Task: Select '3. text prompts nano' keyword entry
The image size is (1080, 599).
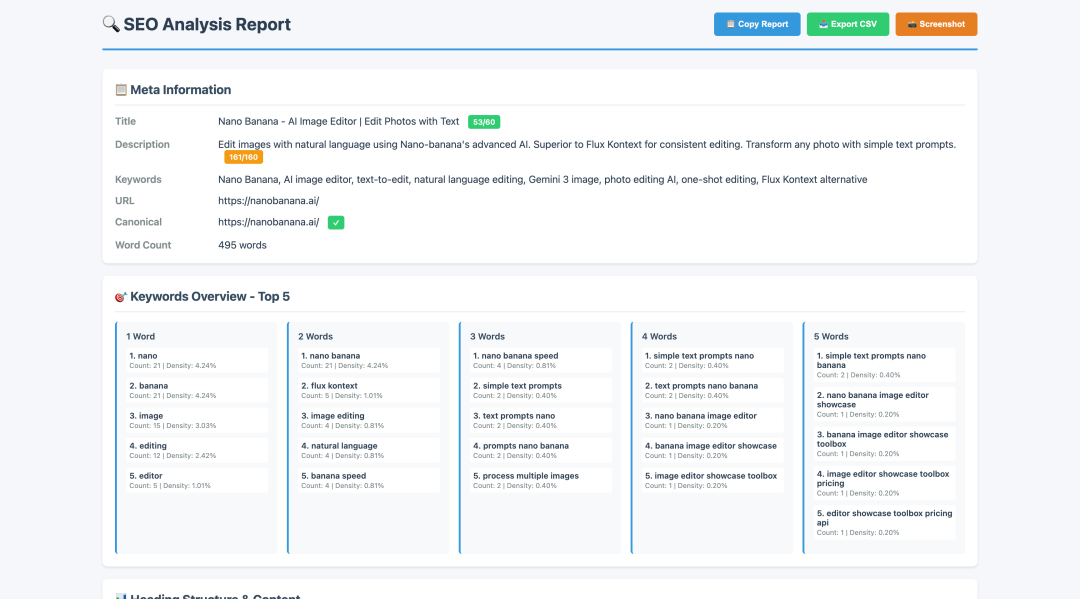Action: 541,421
